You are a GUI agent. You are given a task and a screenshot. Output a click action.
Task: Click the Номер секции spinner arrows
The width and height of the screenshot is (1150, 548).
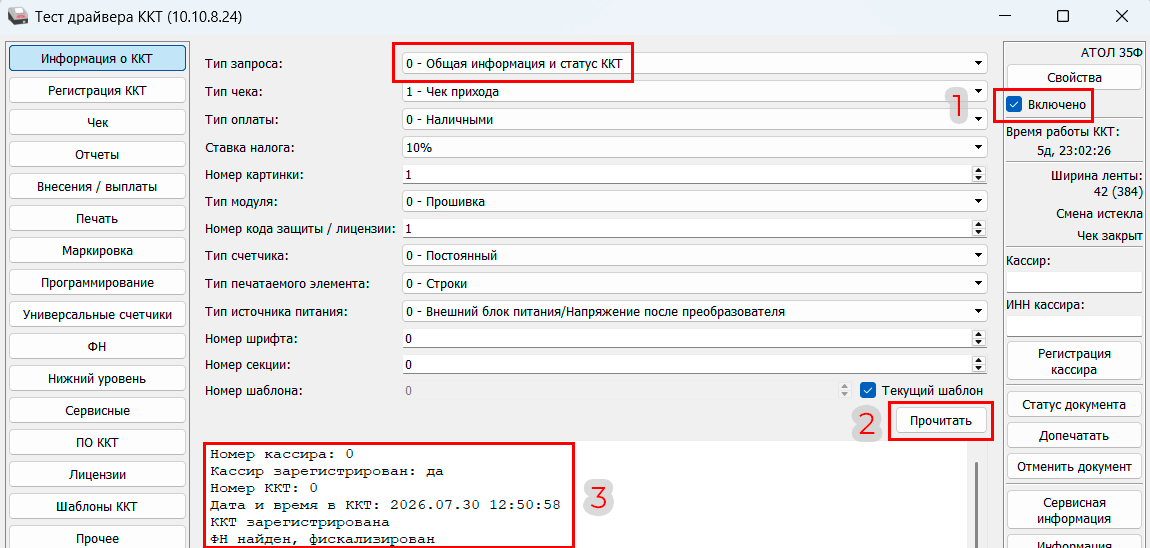point(977,365)
